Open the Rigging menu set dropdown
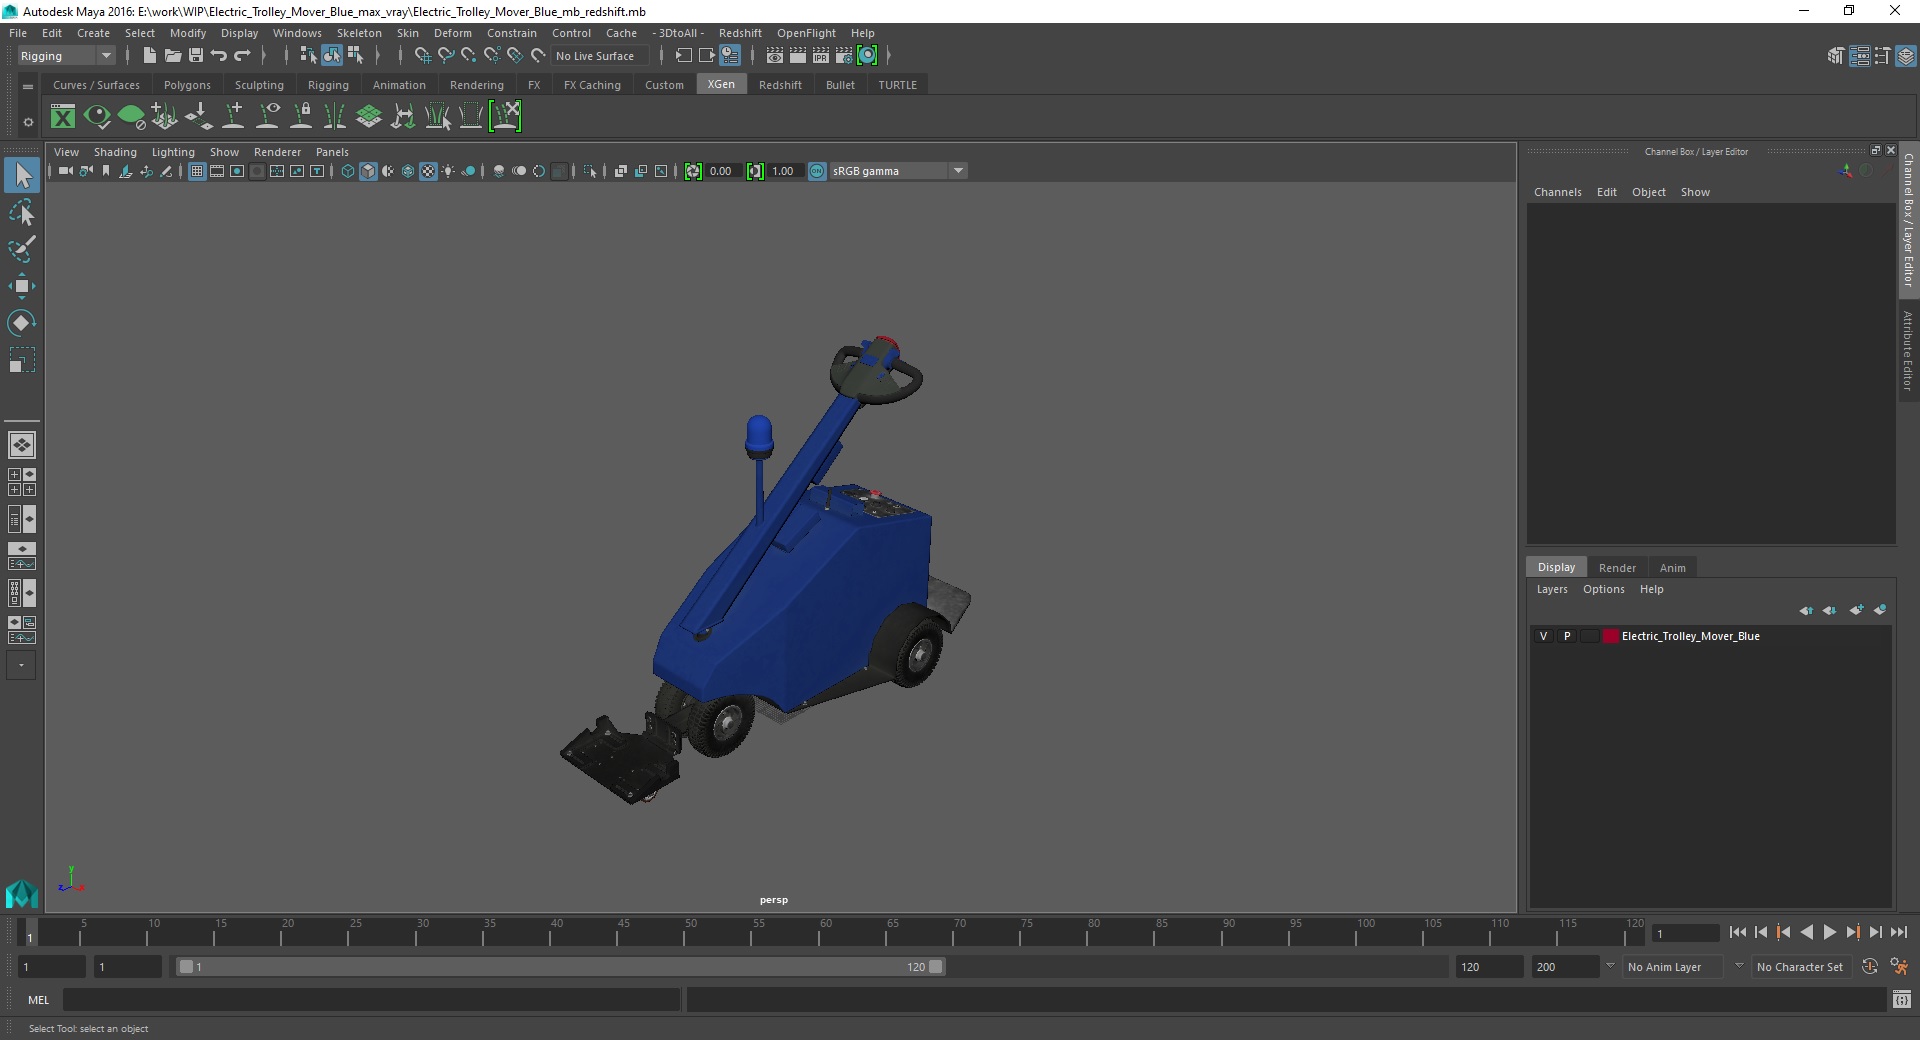This screenshot has height=1040, width=1920. (x=66, y=56)
